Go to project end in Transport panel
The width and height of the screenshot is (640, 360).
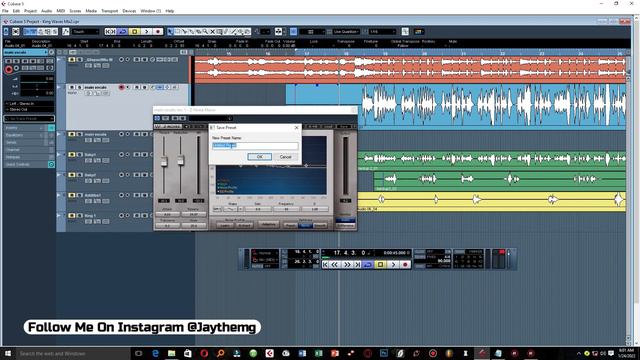pyautogui.click(x=358, y=264)
